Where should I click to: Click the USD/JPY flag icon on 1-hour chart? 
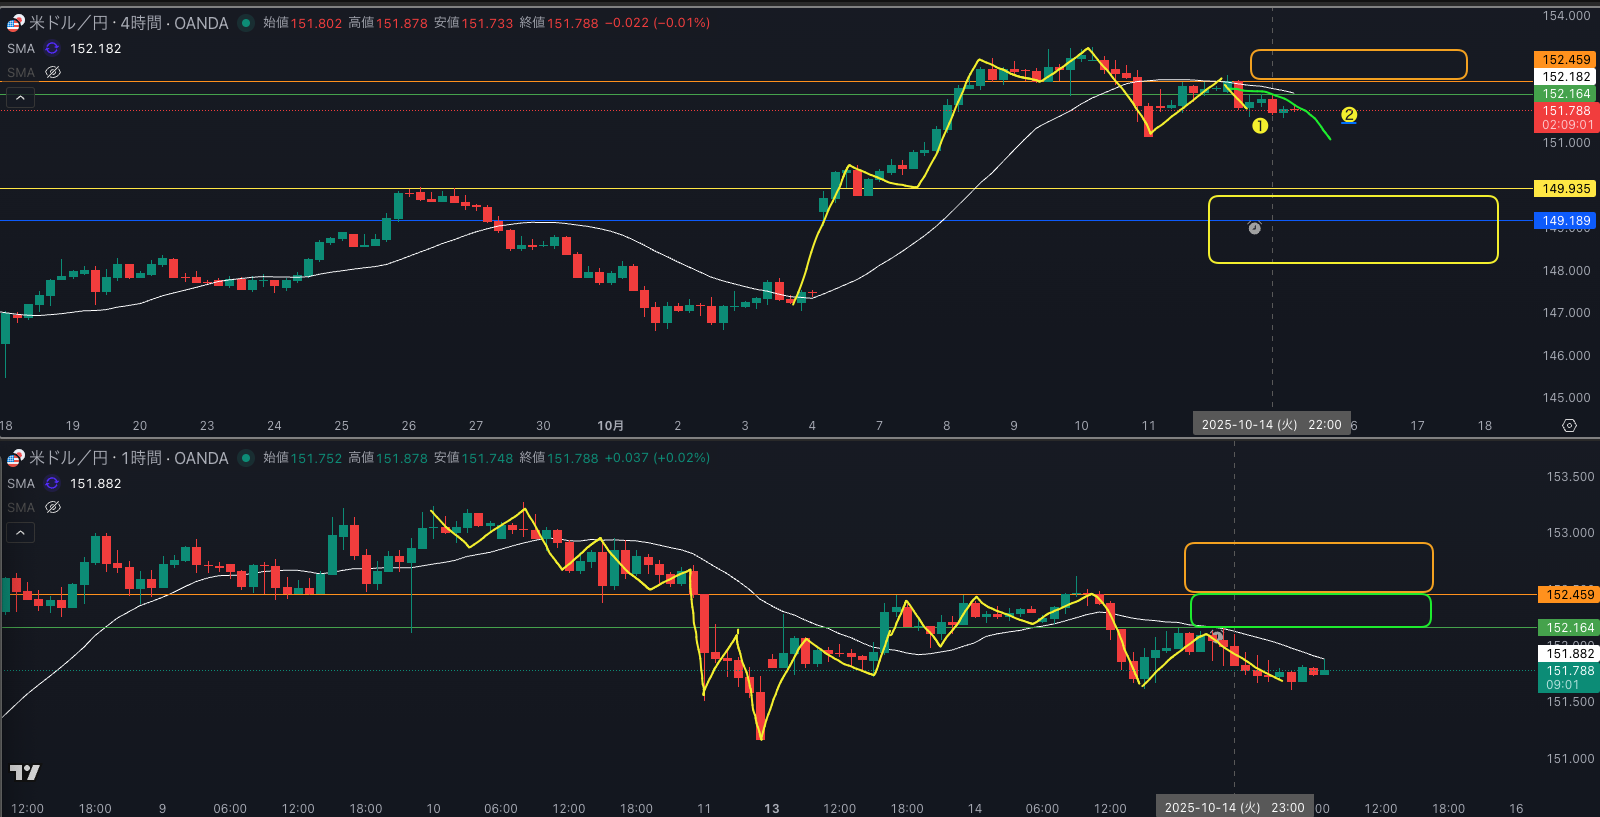(x=15, y=458)
